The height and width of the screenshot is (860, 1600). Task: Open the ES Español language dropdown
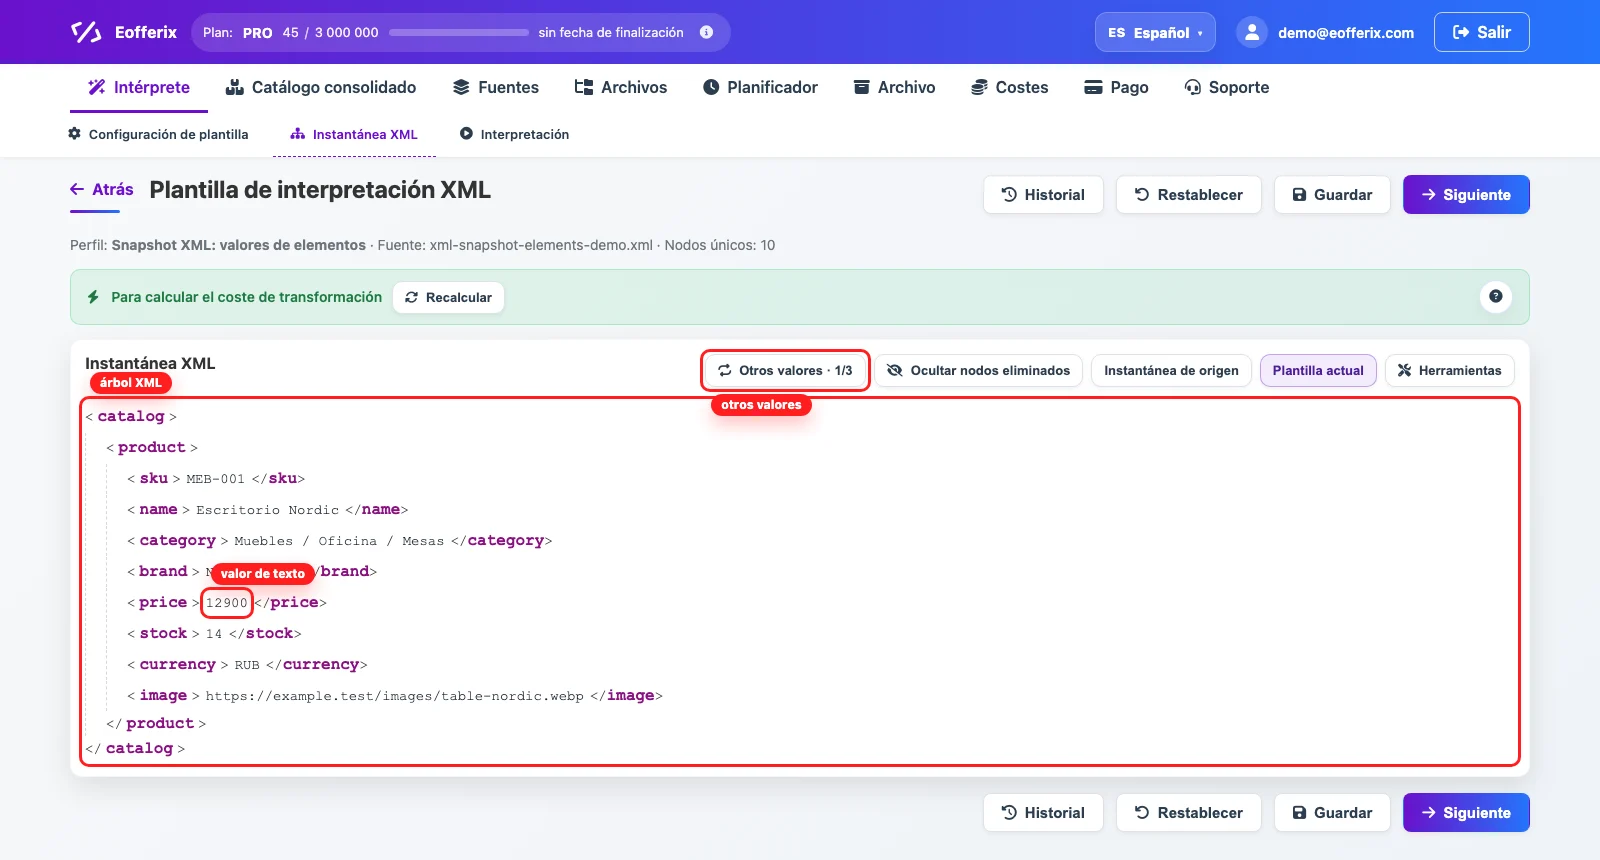point(1155,32)
